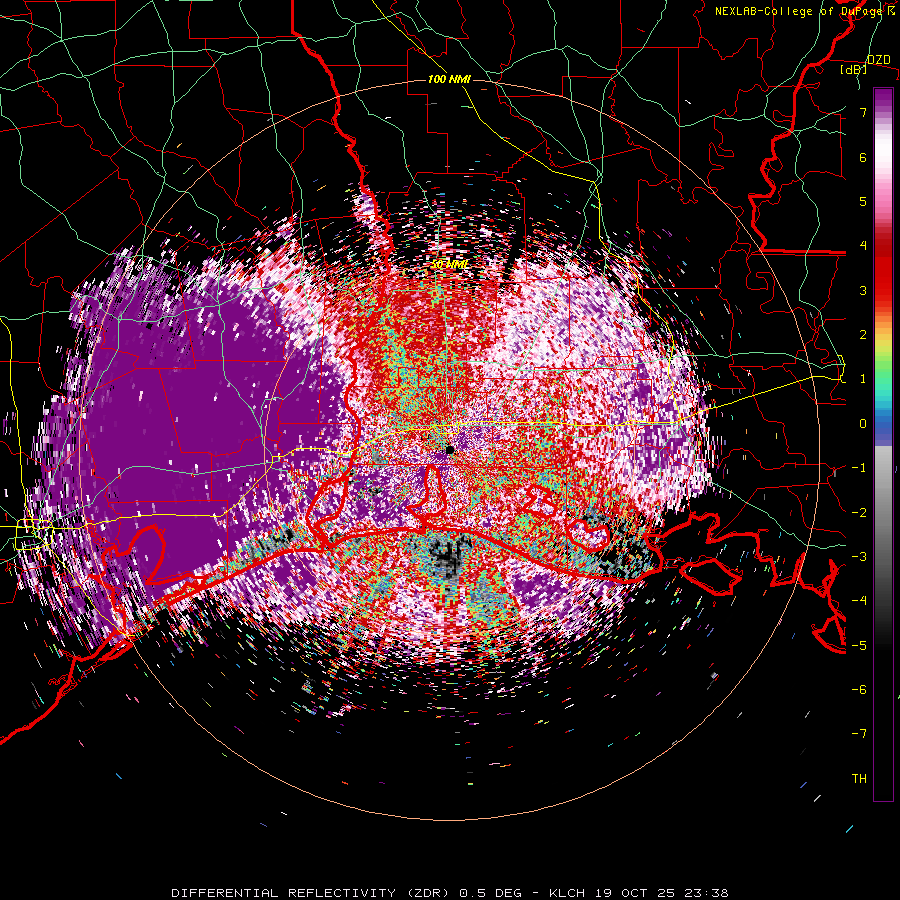Click the 2 value on the color scale

pos(863,335)
